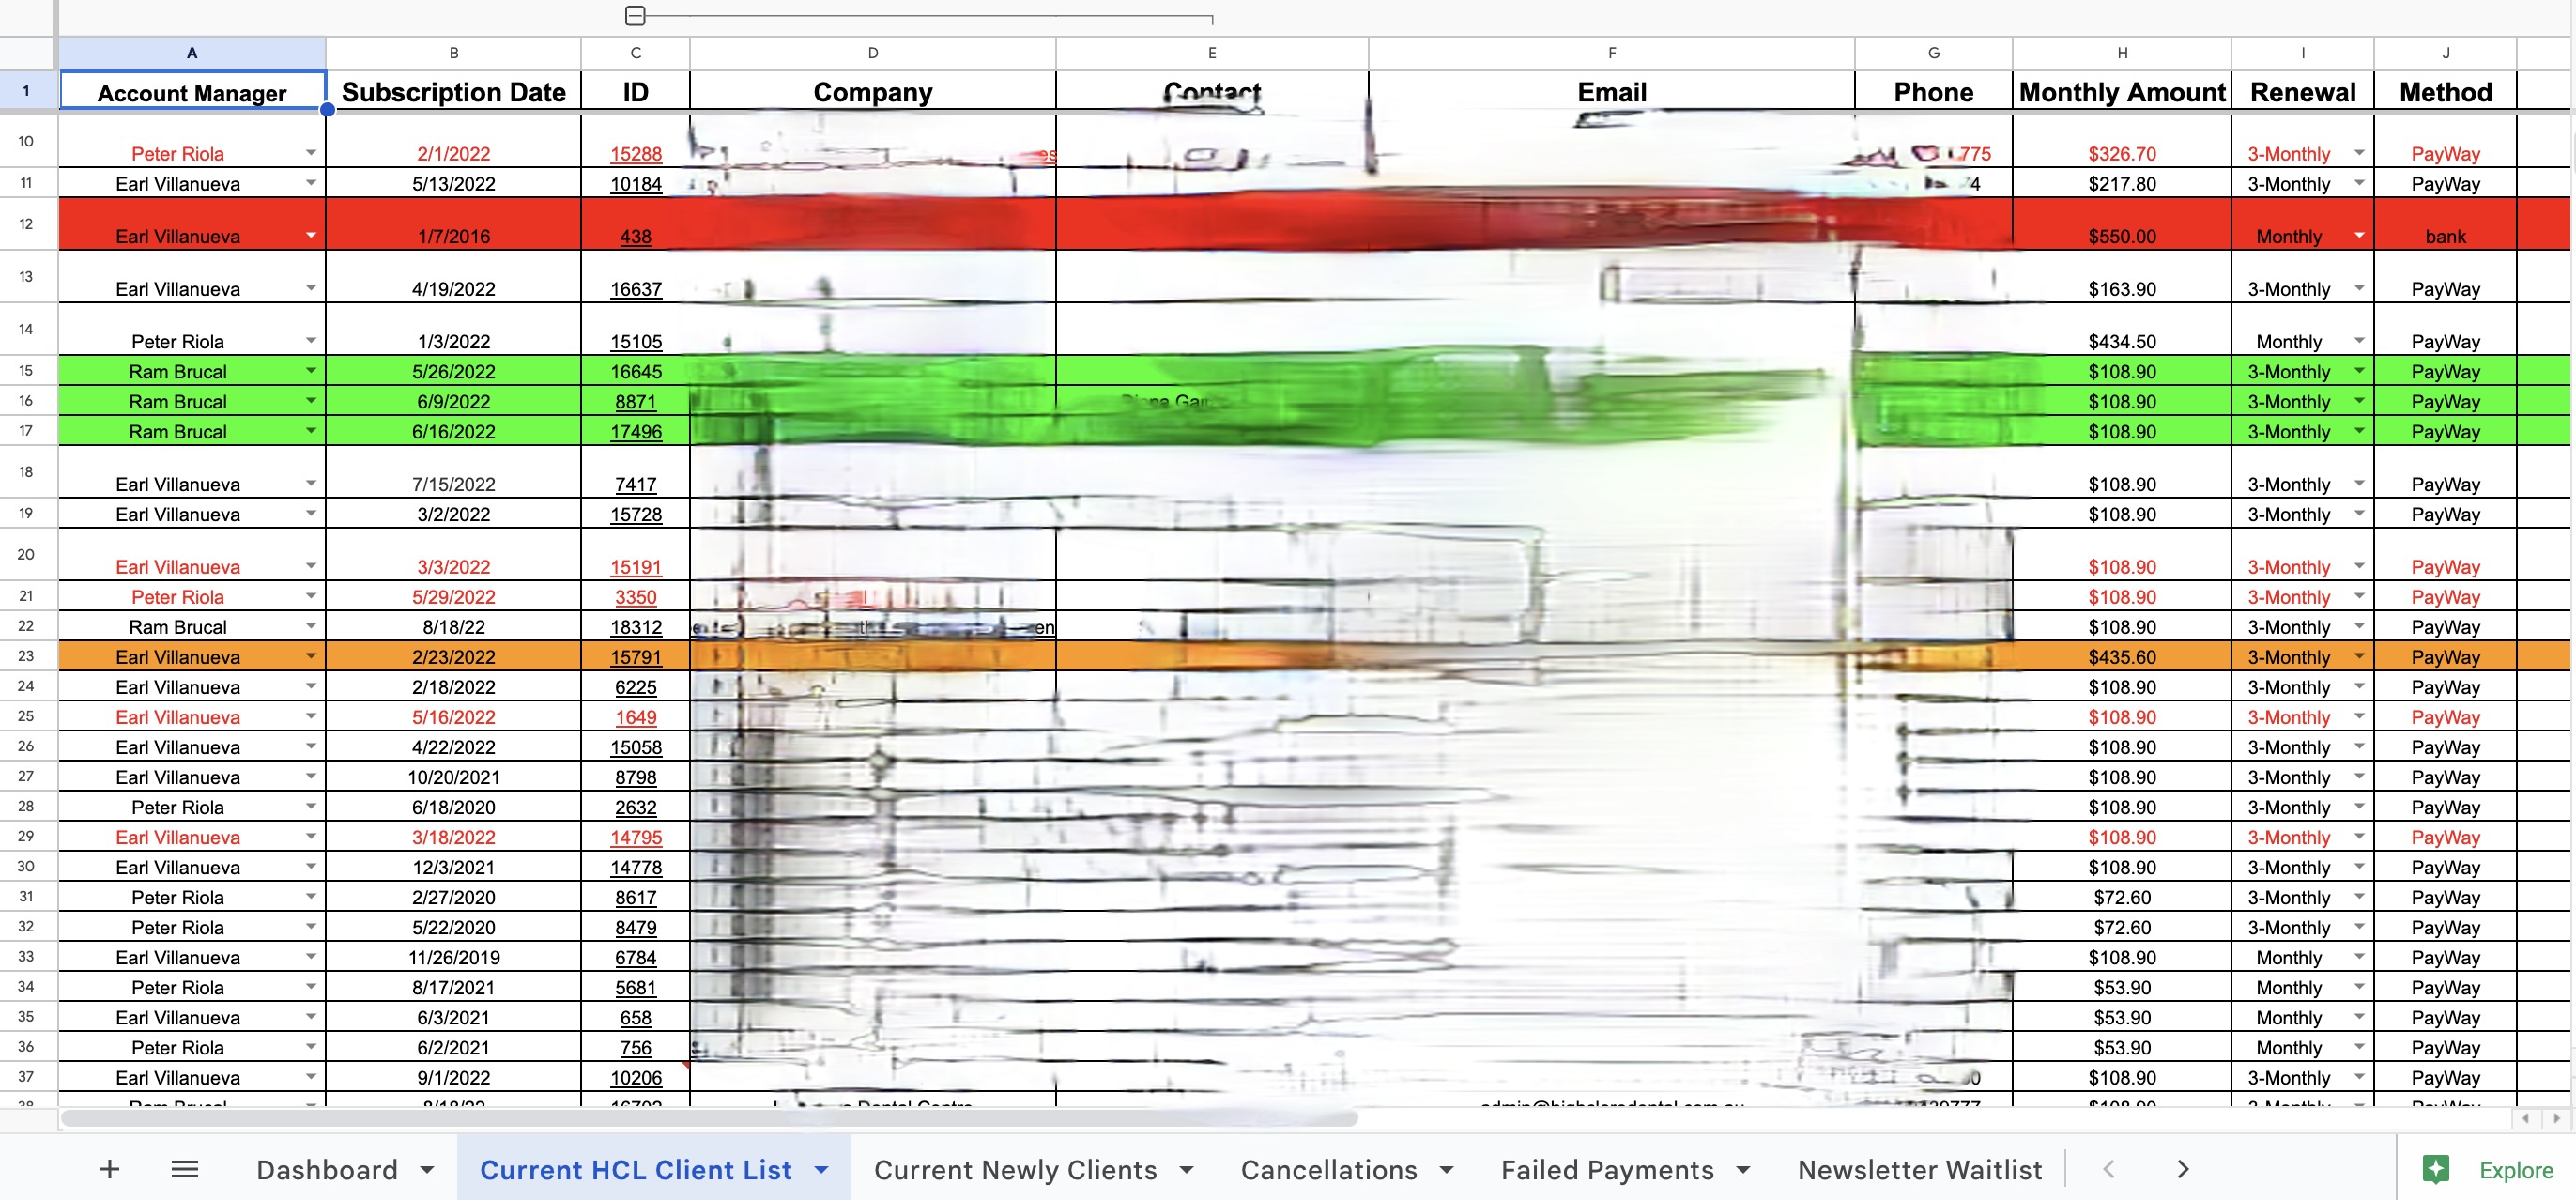Open ID link 15791 in orange row
Screen dimensions: 2576x1200
click(x=635, y=657)
